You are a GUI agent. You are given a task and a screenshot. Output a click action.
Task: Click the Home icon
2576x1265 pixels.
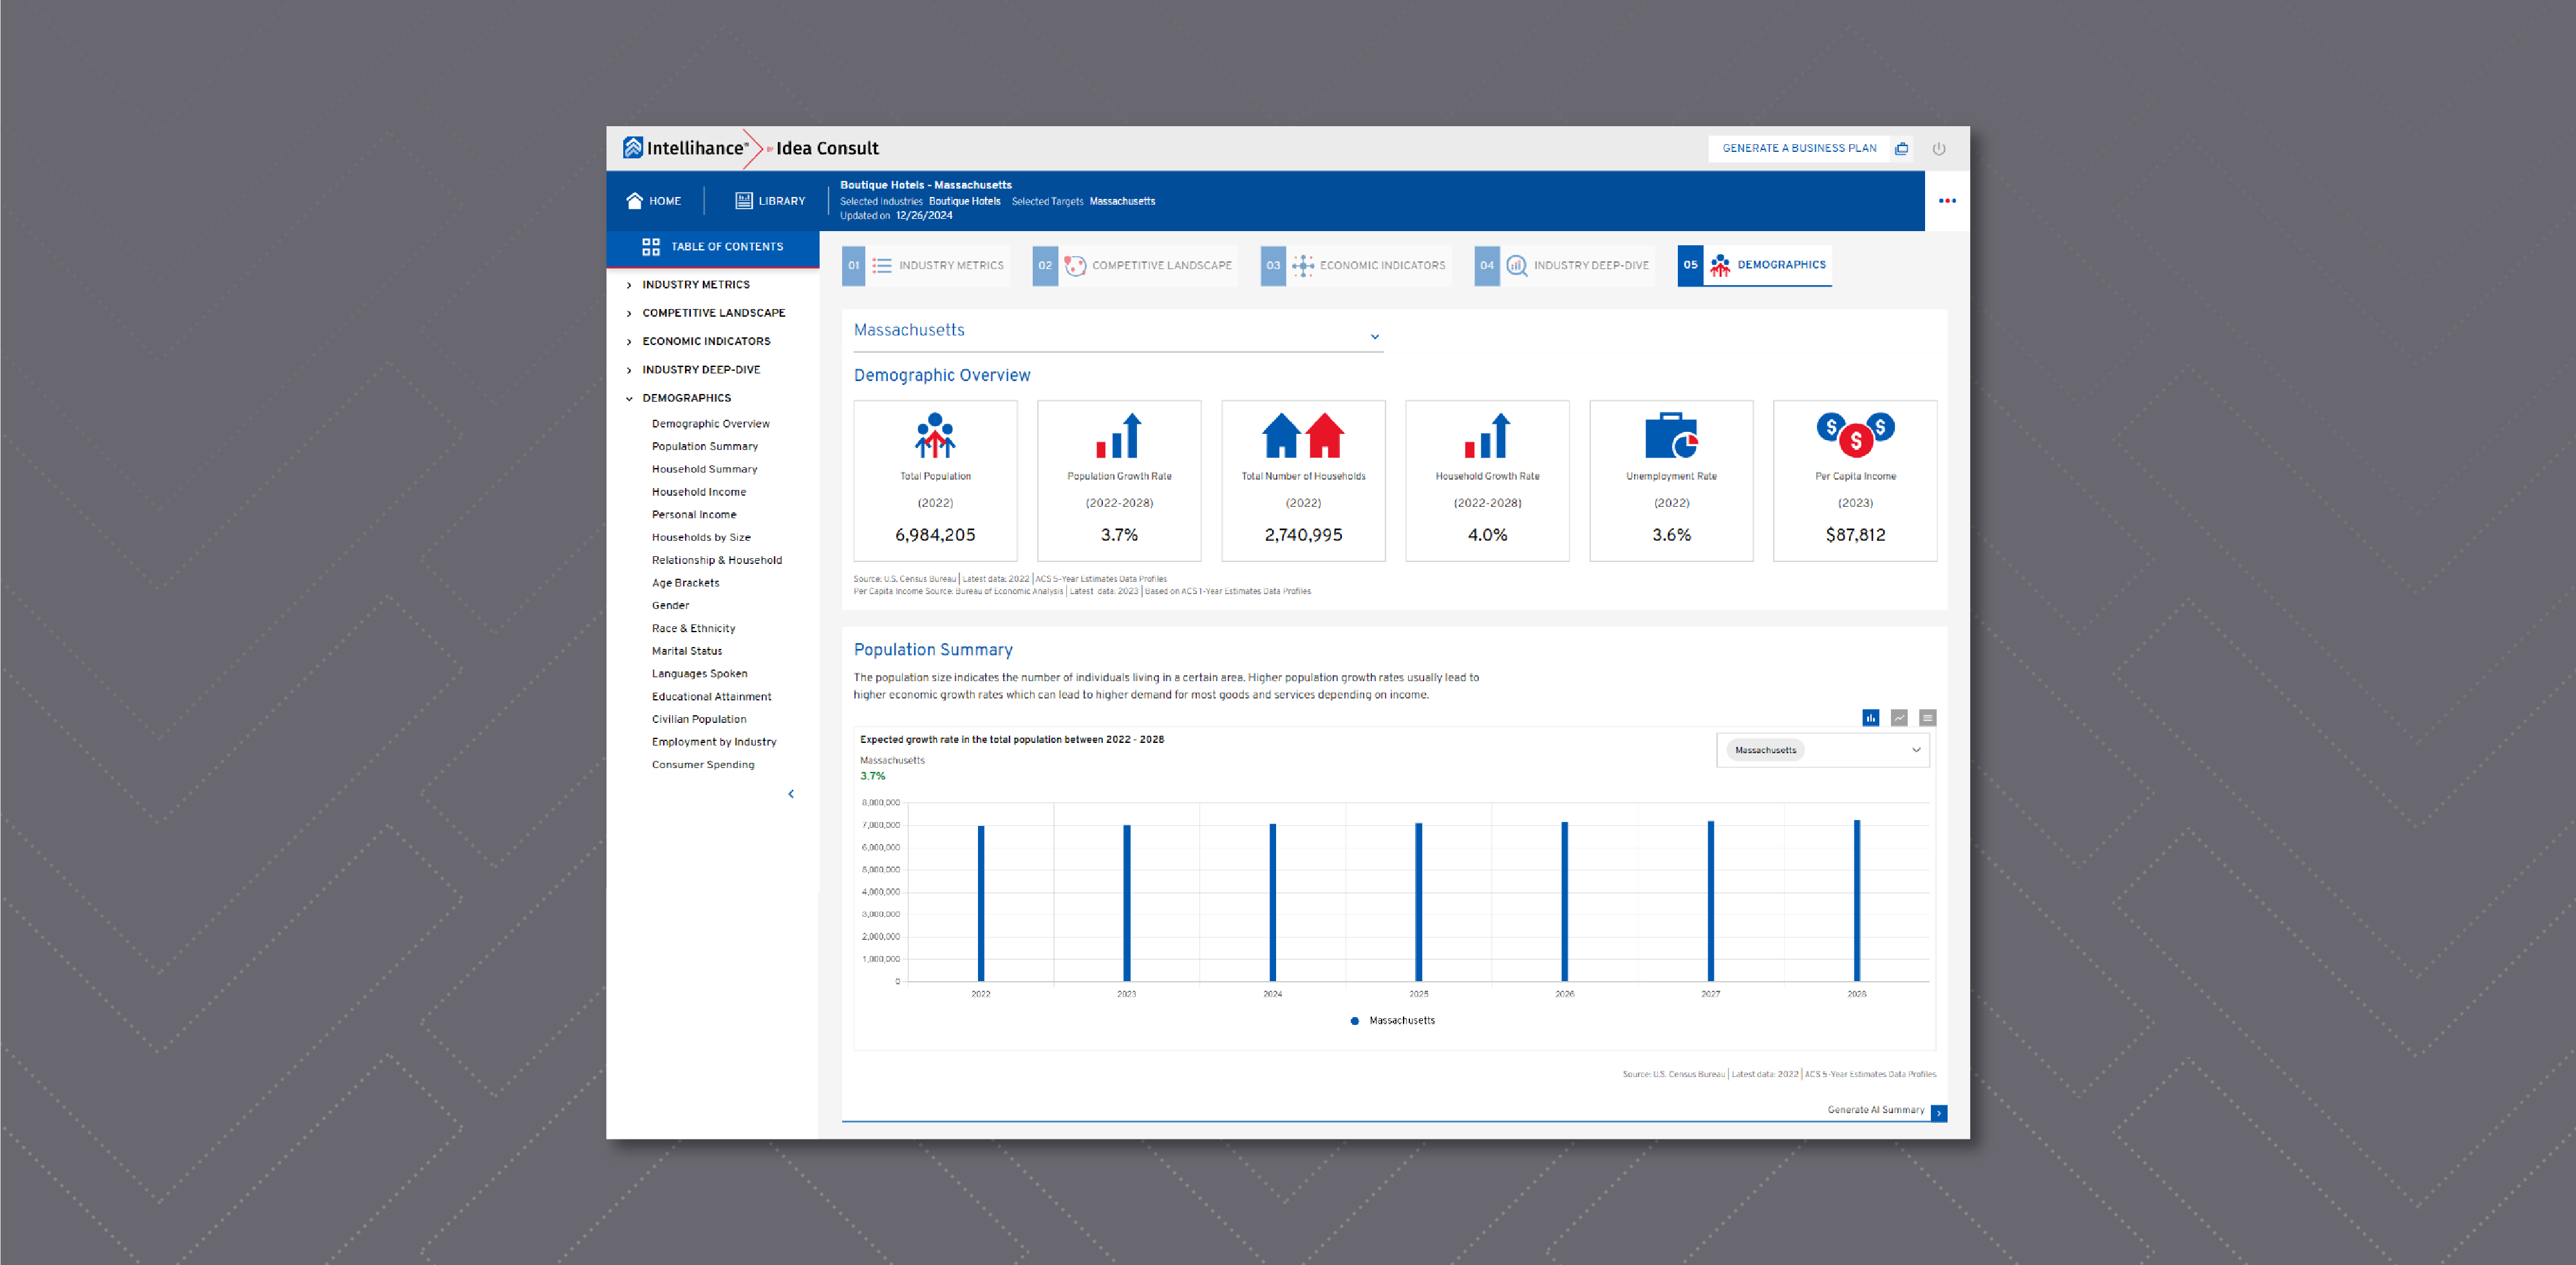[634, 201]
